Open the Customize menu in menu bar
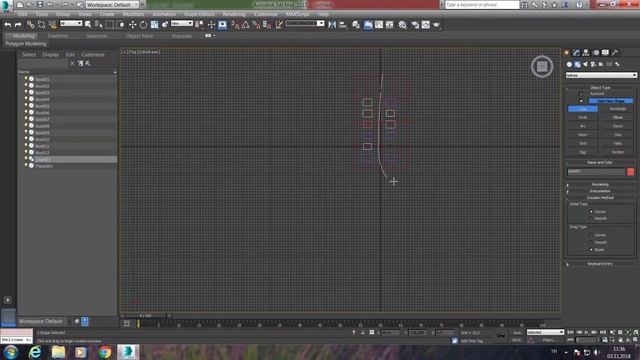Image resolution: width=640 pixels, height=360 pixels. tap(266, 14)
